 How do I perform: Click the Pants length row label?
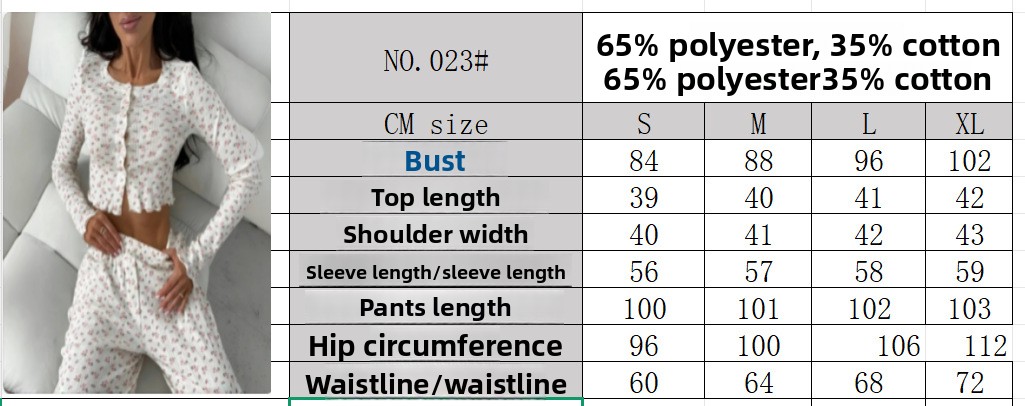click(435, 308)
